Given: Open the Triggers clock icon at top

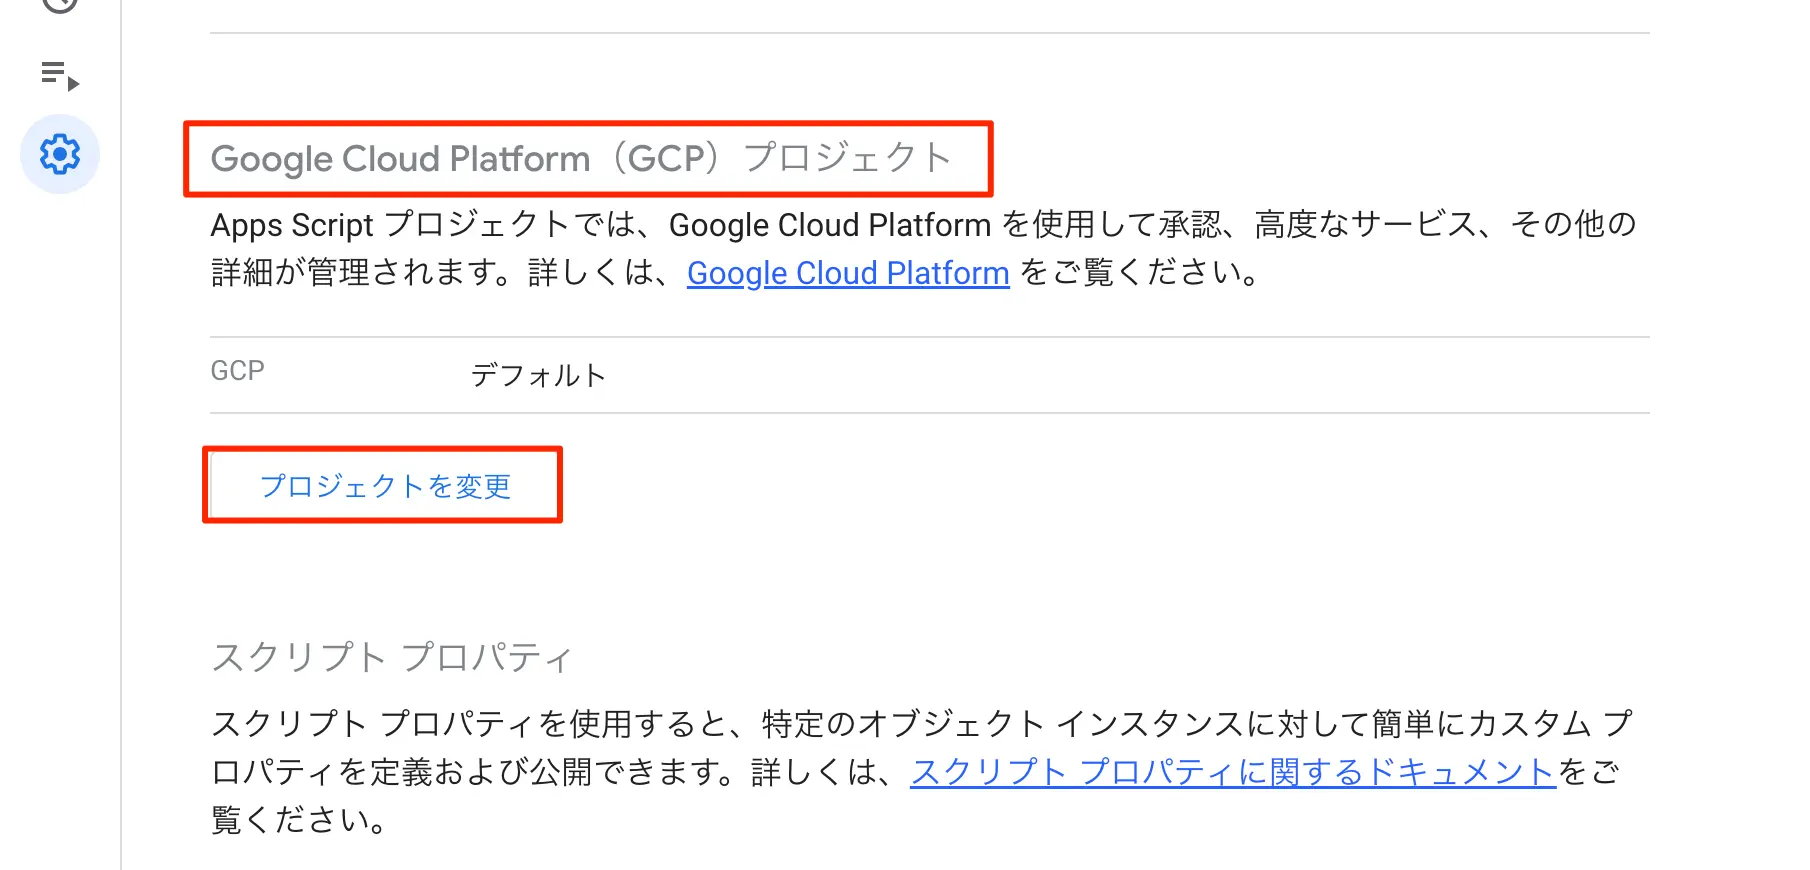Looking at the screenshot, I should 60,5.
